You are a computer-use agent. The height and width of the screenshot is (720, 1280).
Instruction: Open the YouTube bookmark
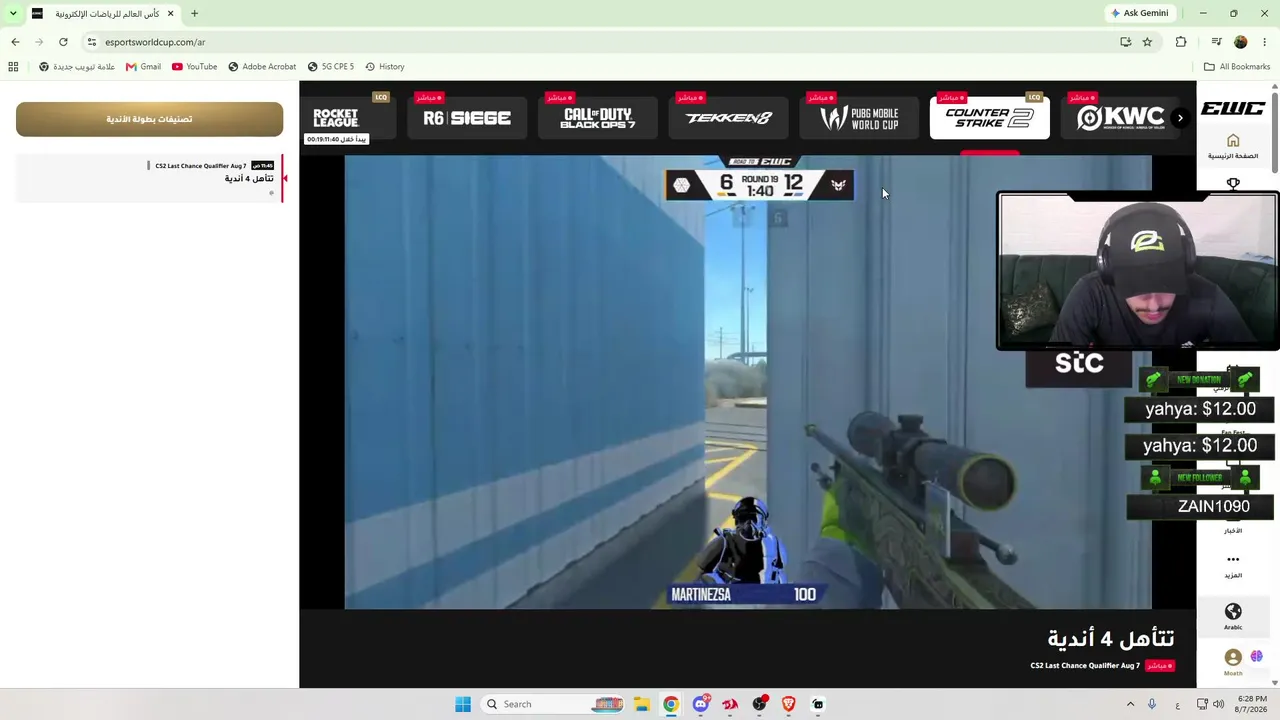[x=194, y=67]
